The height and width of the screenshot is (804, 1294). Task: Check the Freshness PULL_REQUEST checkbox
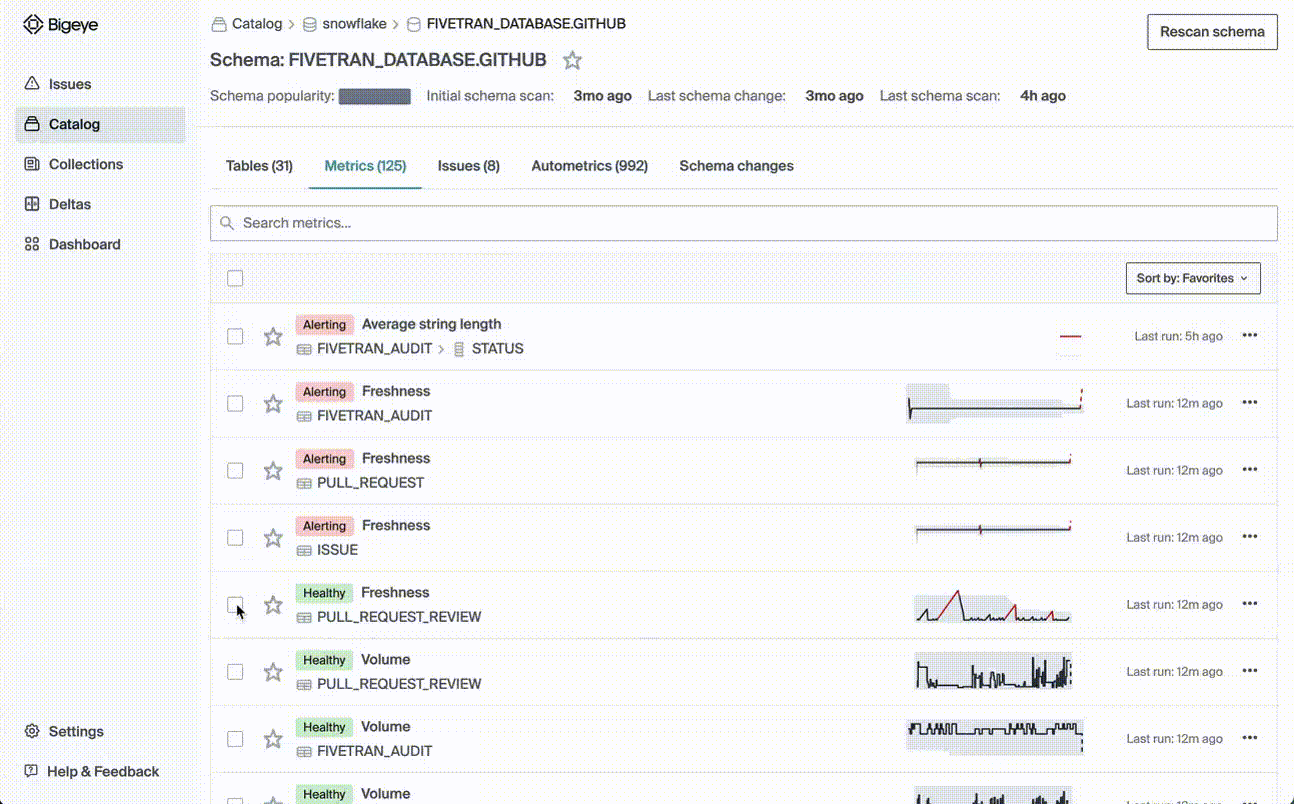tap(235, 470)
